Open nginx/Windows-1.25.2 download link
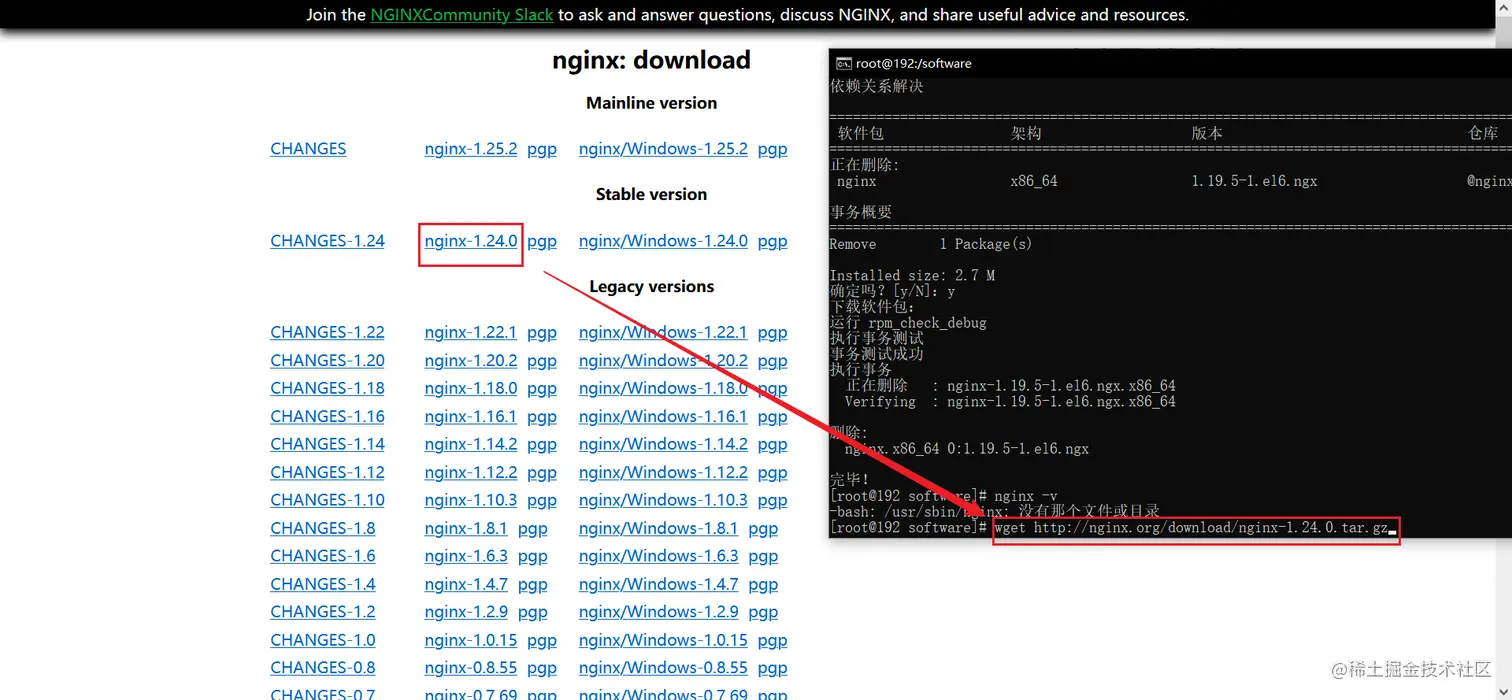1512x700 pixels. [663, 148]
